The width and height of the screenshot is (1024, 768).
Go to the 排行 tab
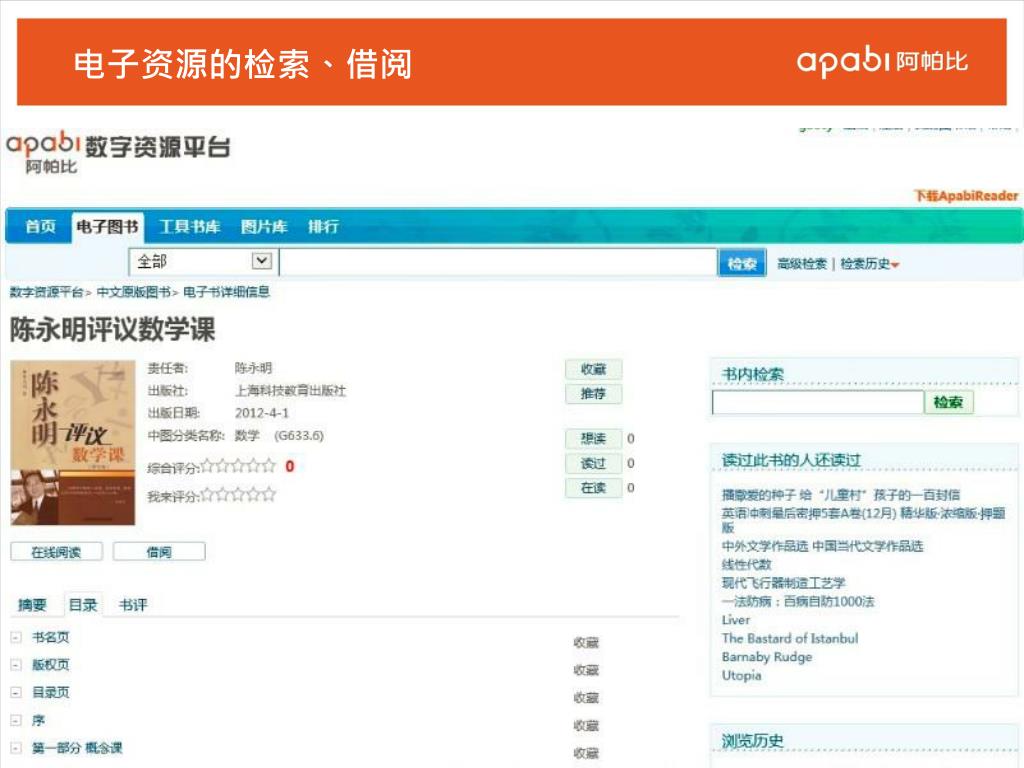tap(323, 226)
